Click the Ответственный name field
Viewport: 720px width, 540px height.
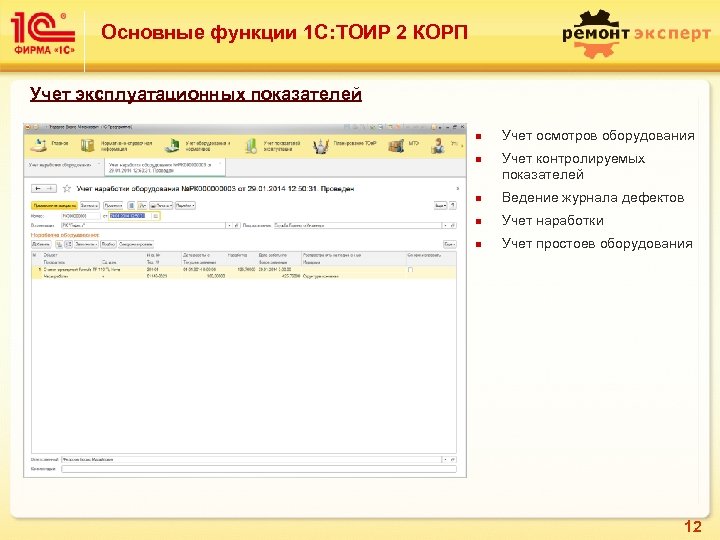[251, 459]
